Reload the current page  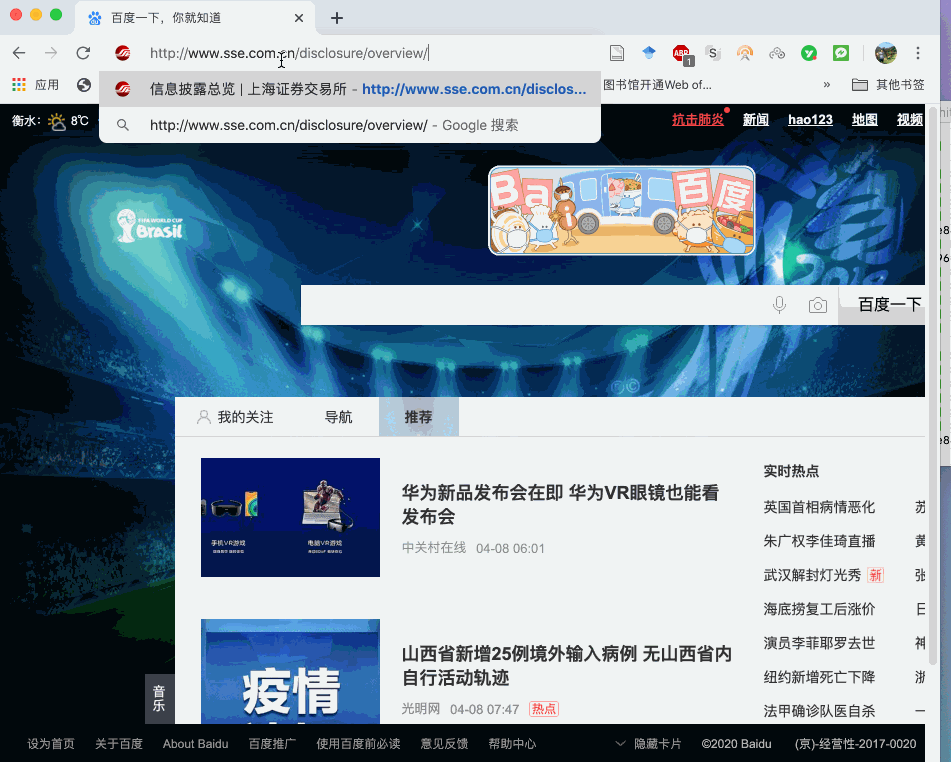(83, 53)
